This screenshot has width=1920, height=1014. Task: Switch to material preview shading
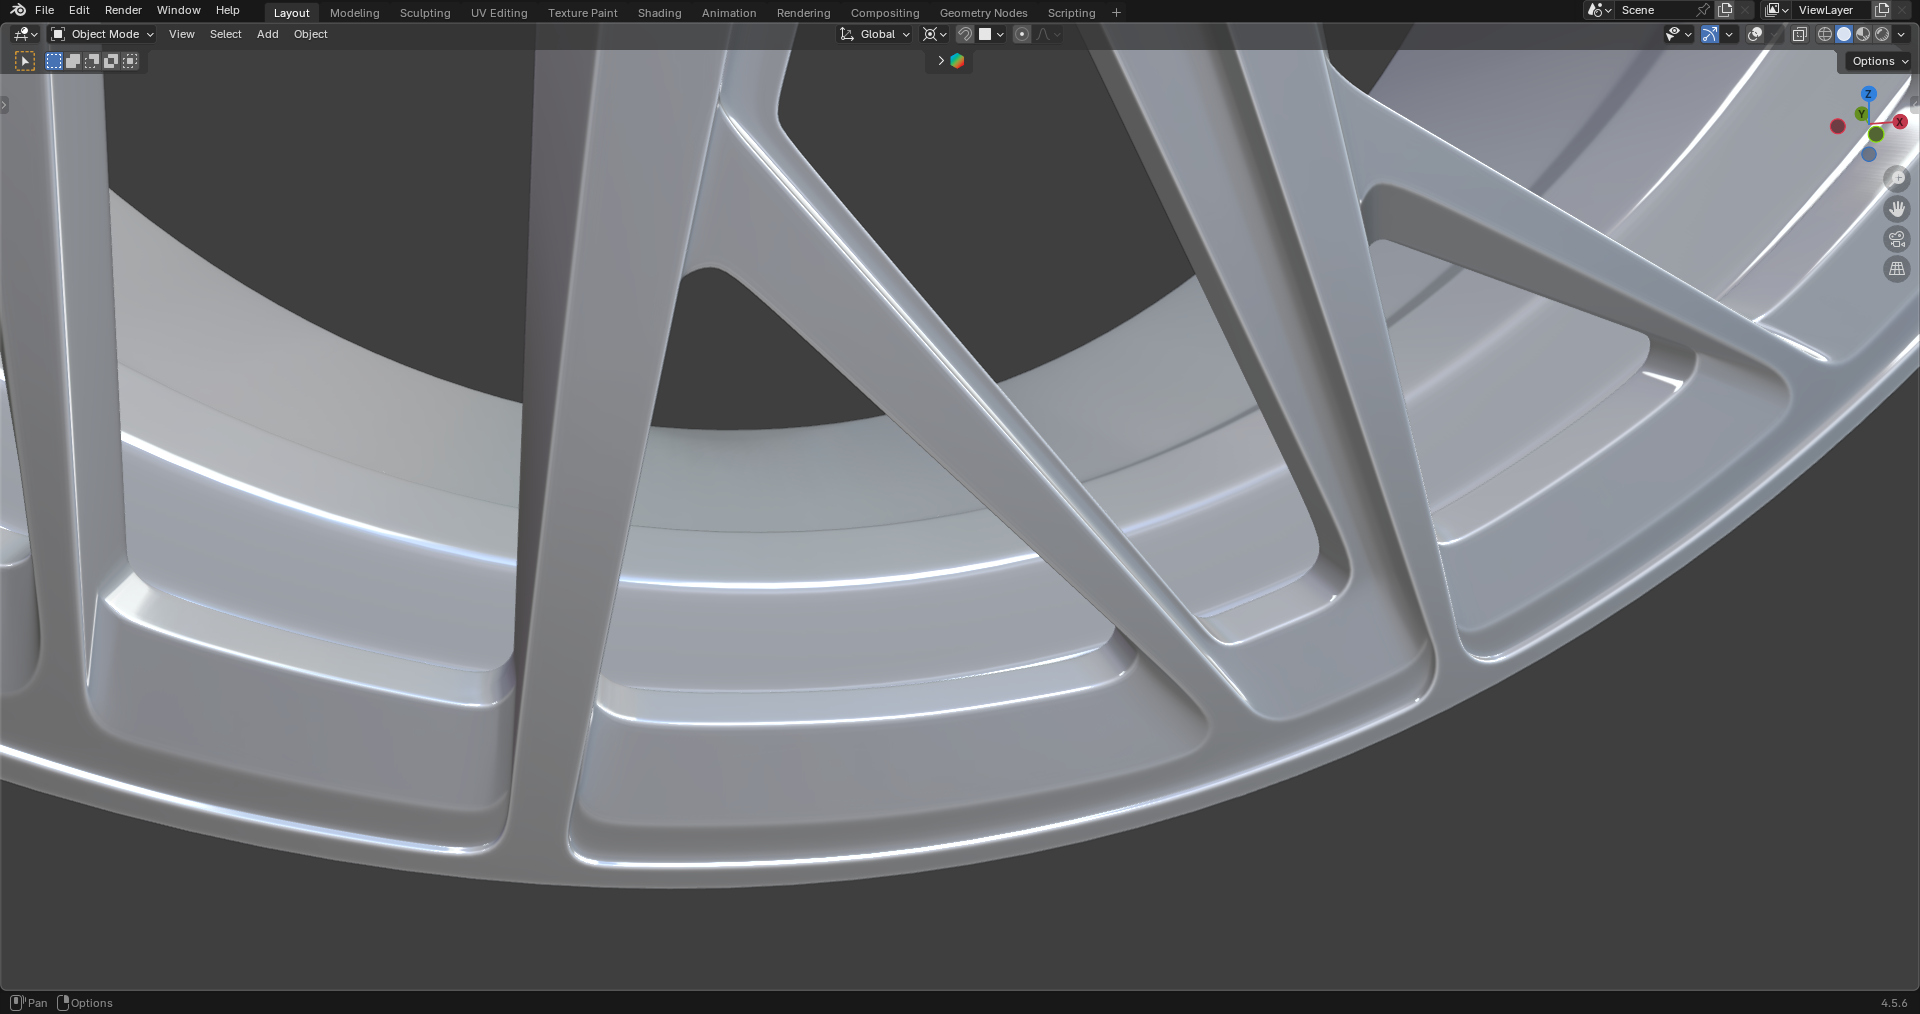pyautogui.click(x=1863, y=34)
